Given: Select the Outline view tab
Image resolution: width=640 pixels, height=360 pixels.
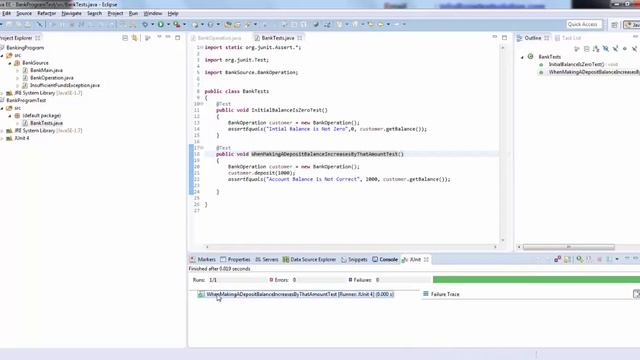Looking at the screenshot, I should pyautogui.click(x=533, y=38).
